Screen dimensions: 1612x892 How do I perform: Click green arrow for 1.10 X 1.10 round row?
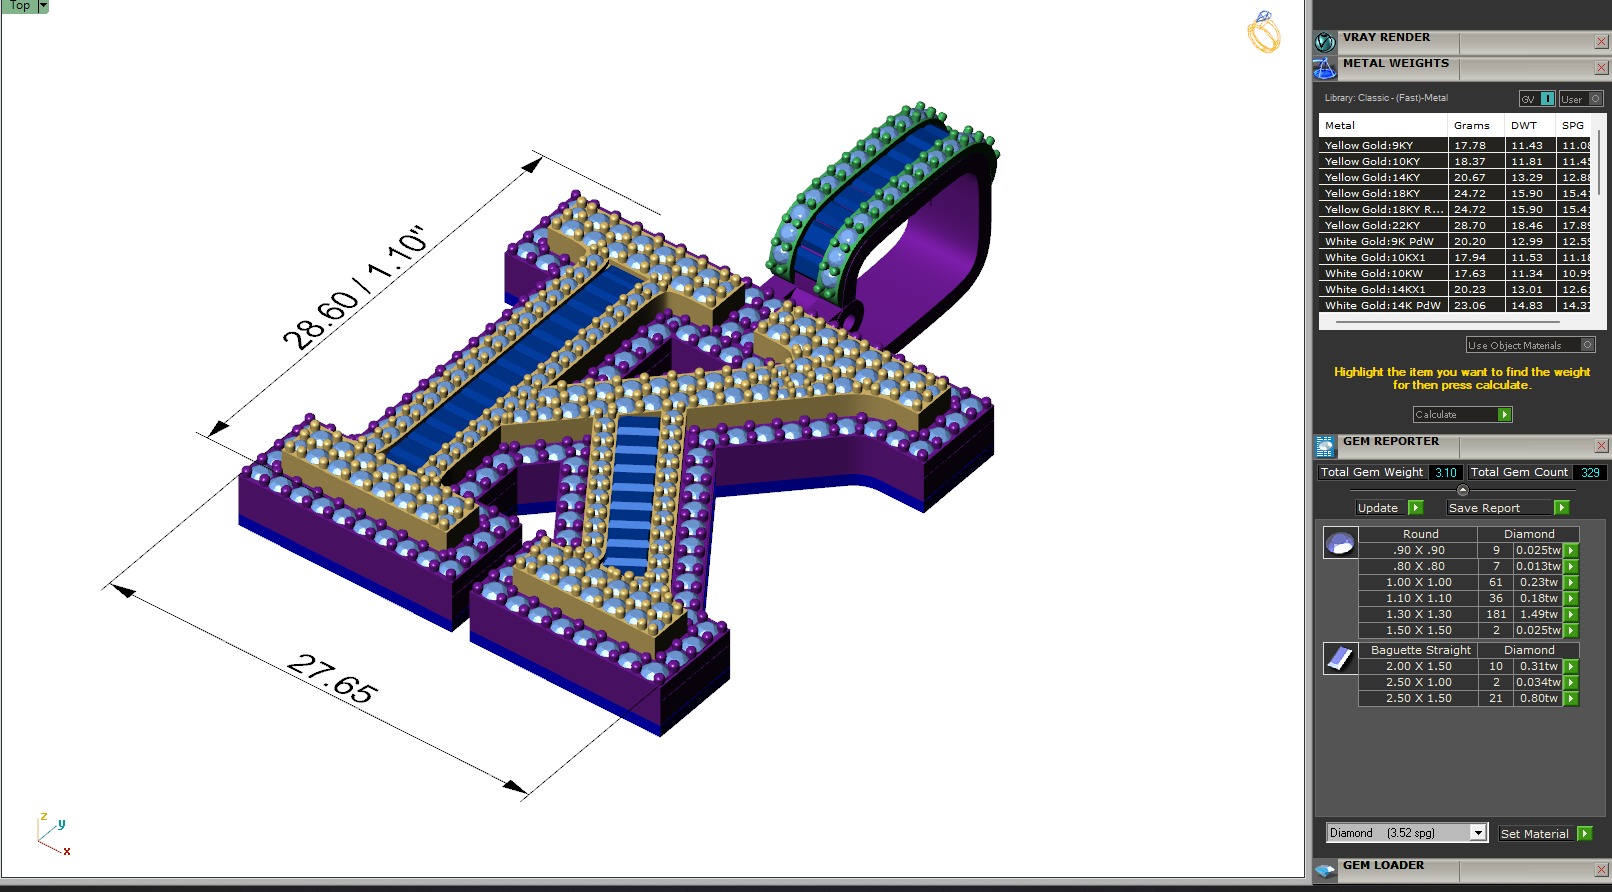(1571, 598)
